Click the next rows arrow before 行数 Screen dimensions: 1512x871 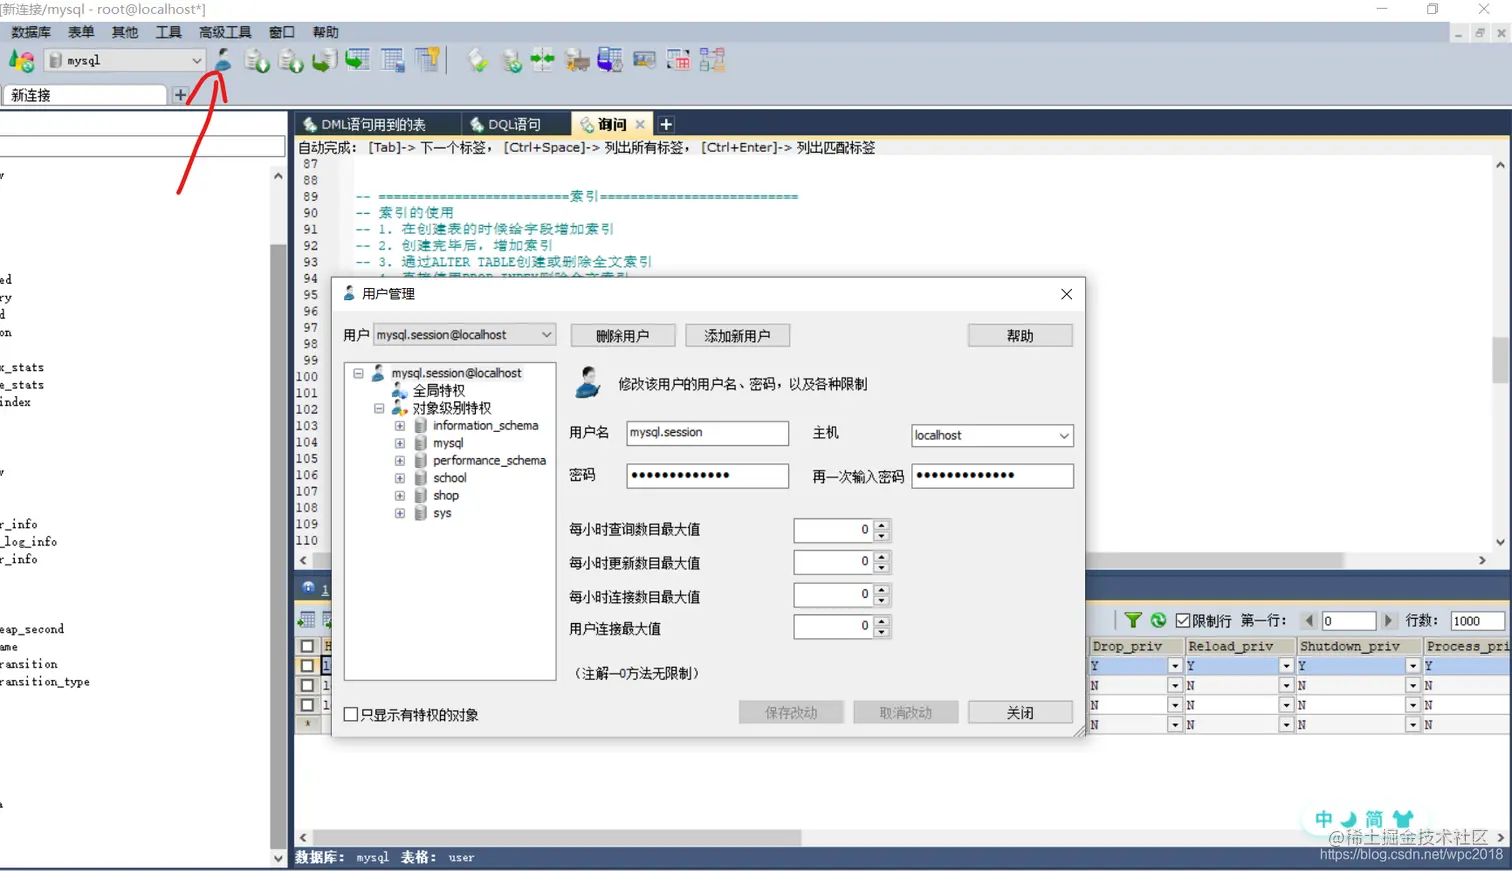tap(1388, 621)
